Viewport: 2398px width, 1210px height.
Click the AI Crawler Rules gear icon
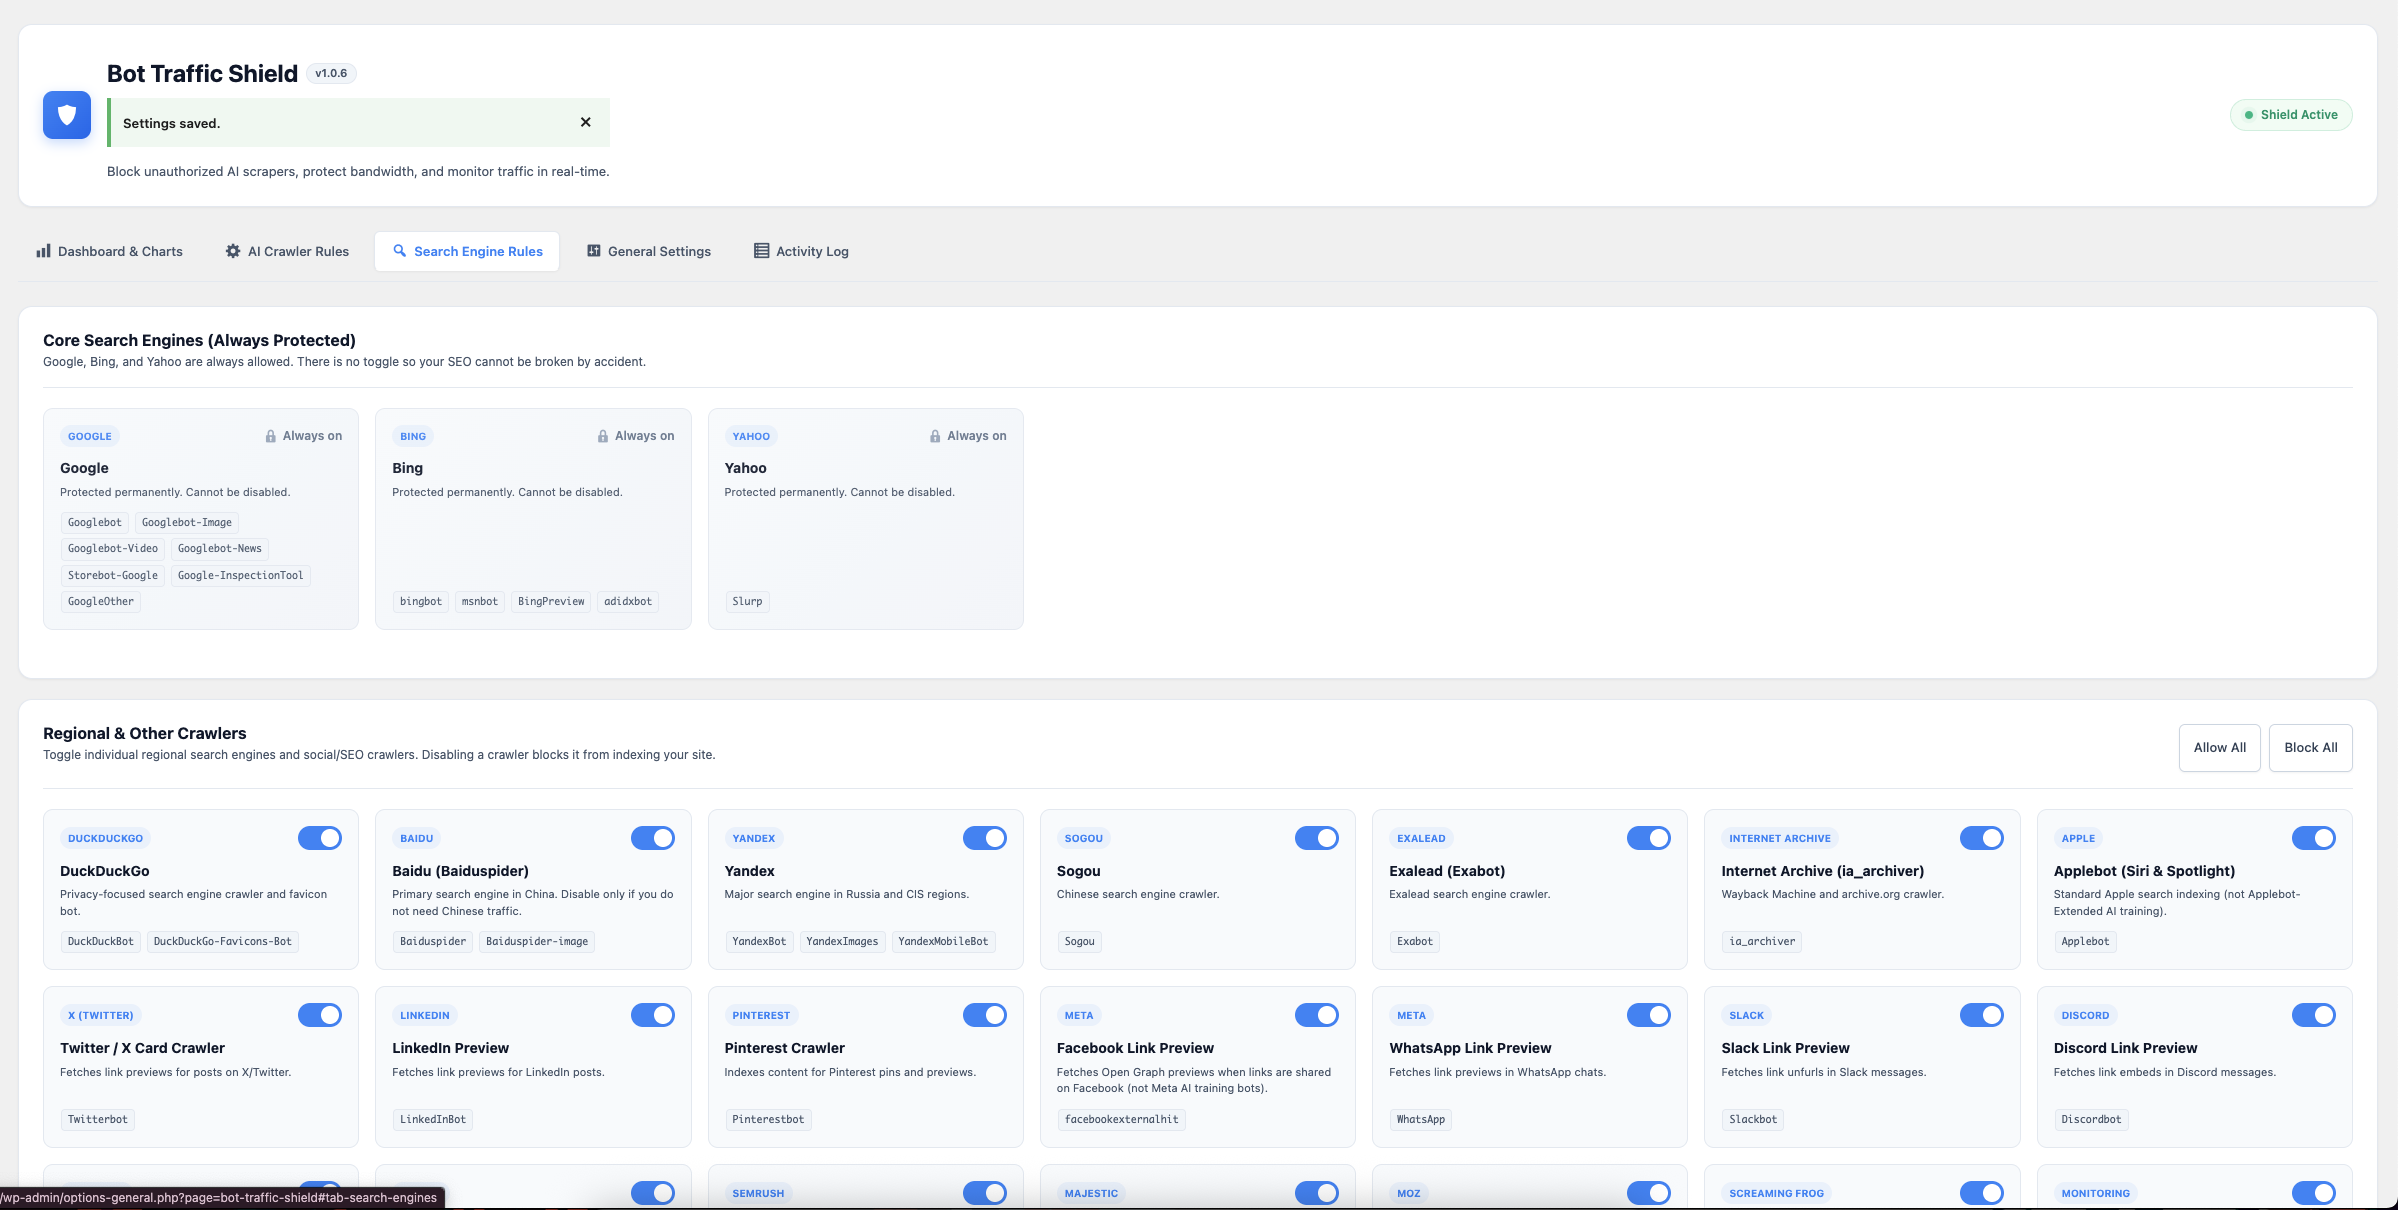pos(233,251)
